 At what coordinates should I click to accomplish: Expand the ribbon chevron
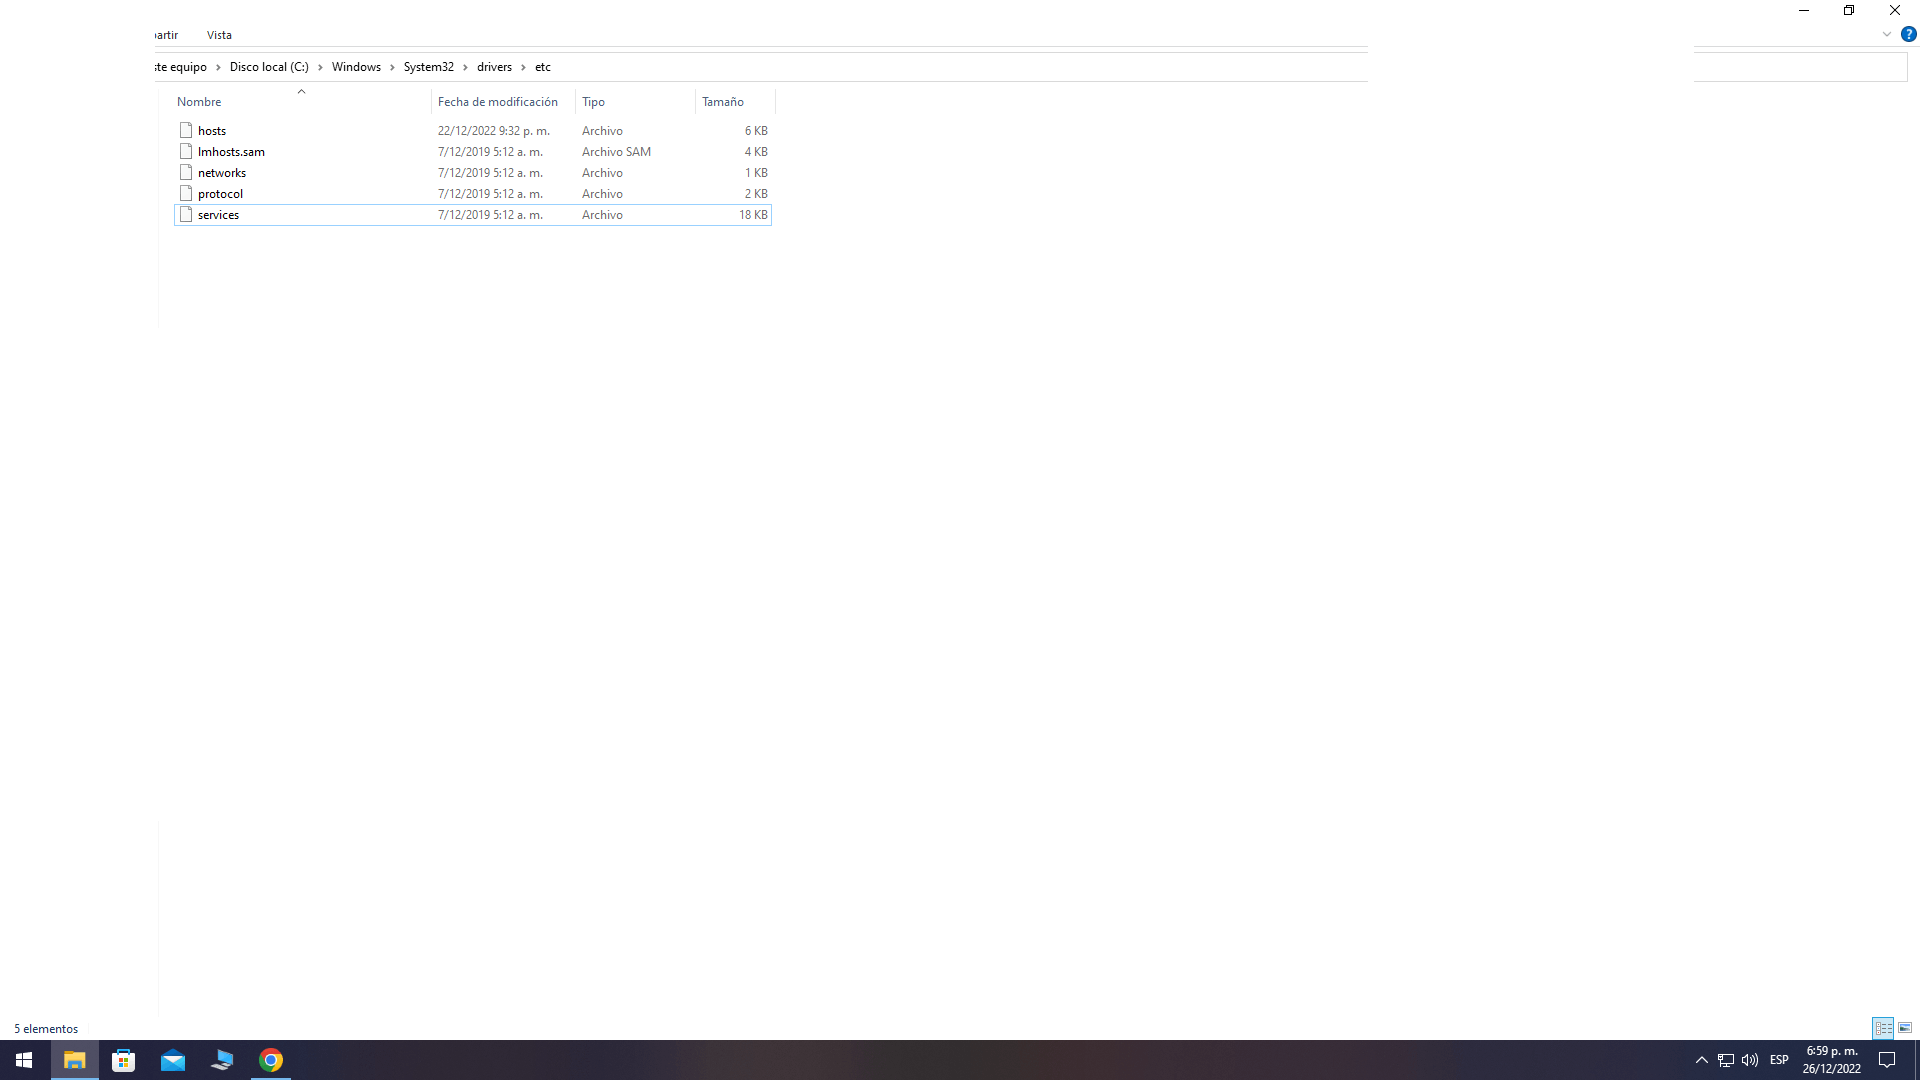point(1887,34)
